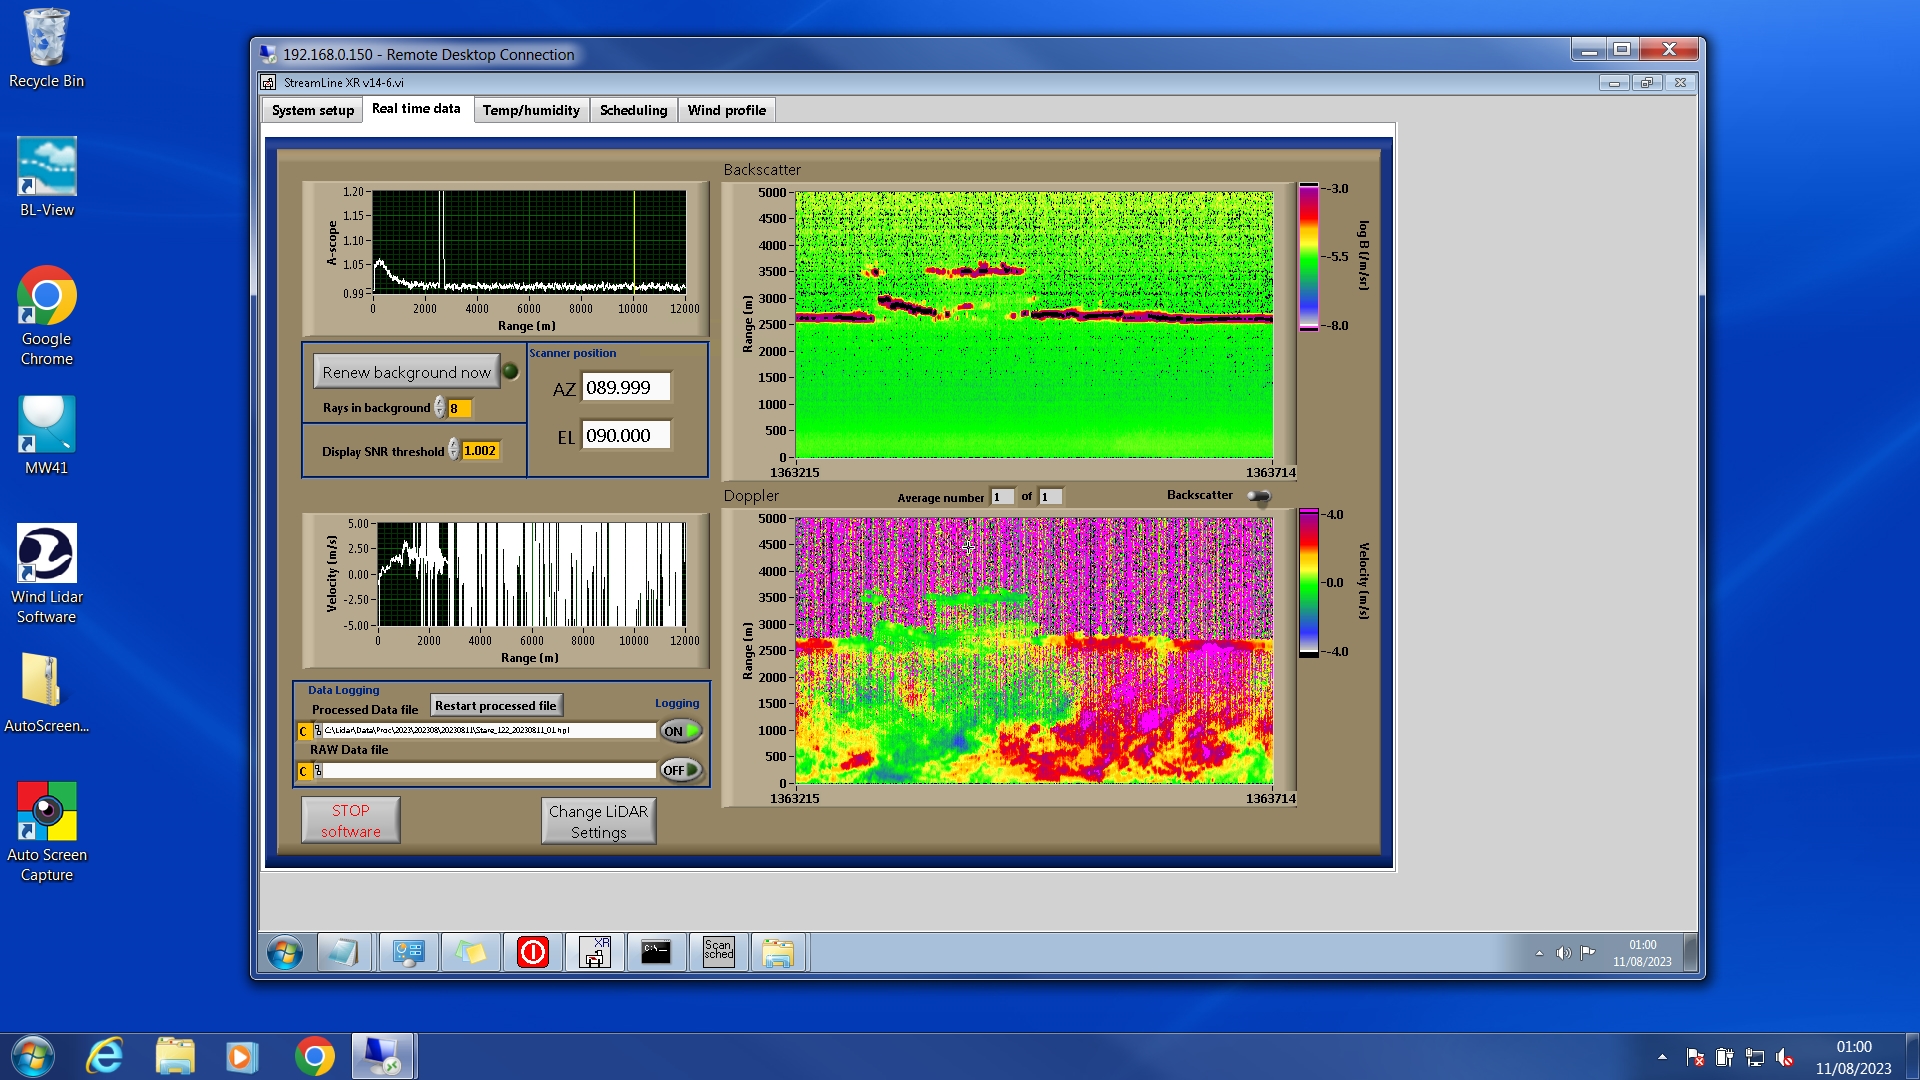Click processed data file path browse button
This screenshot has width=1920, height=1080.
(318, 731)
